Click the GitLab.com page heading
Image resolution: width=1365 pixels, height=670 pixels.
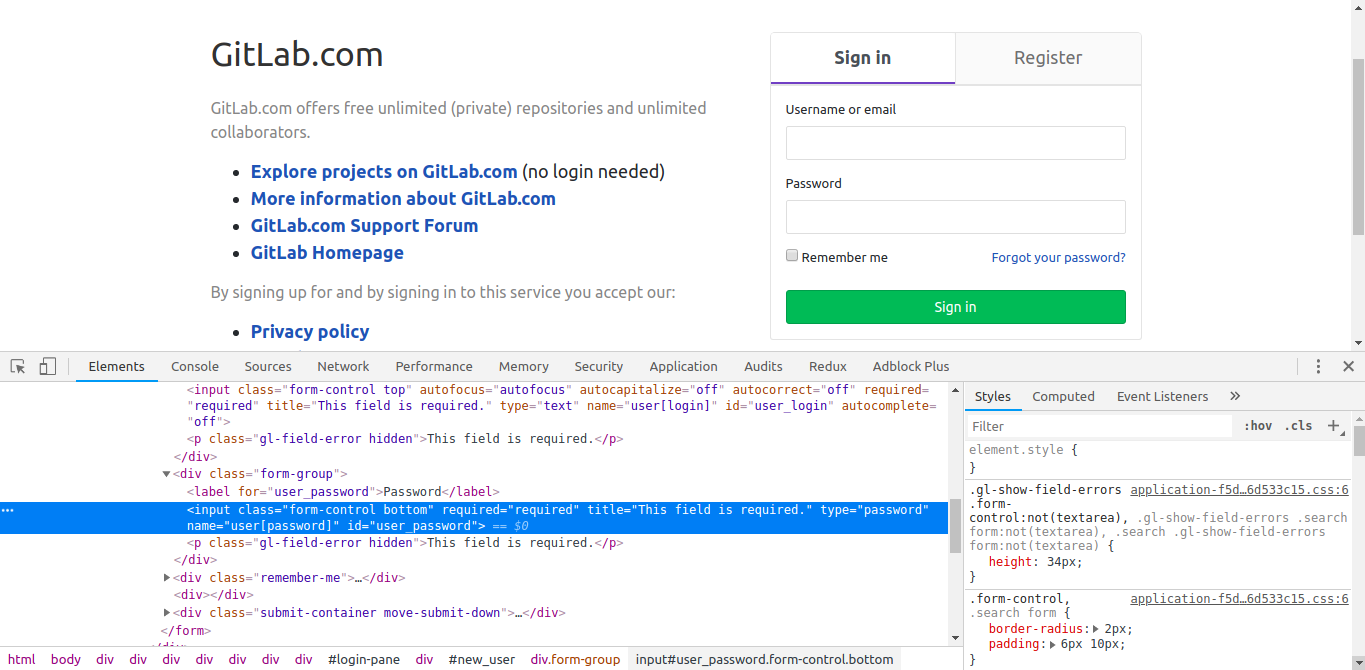point(297,54)
